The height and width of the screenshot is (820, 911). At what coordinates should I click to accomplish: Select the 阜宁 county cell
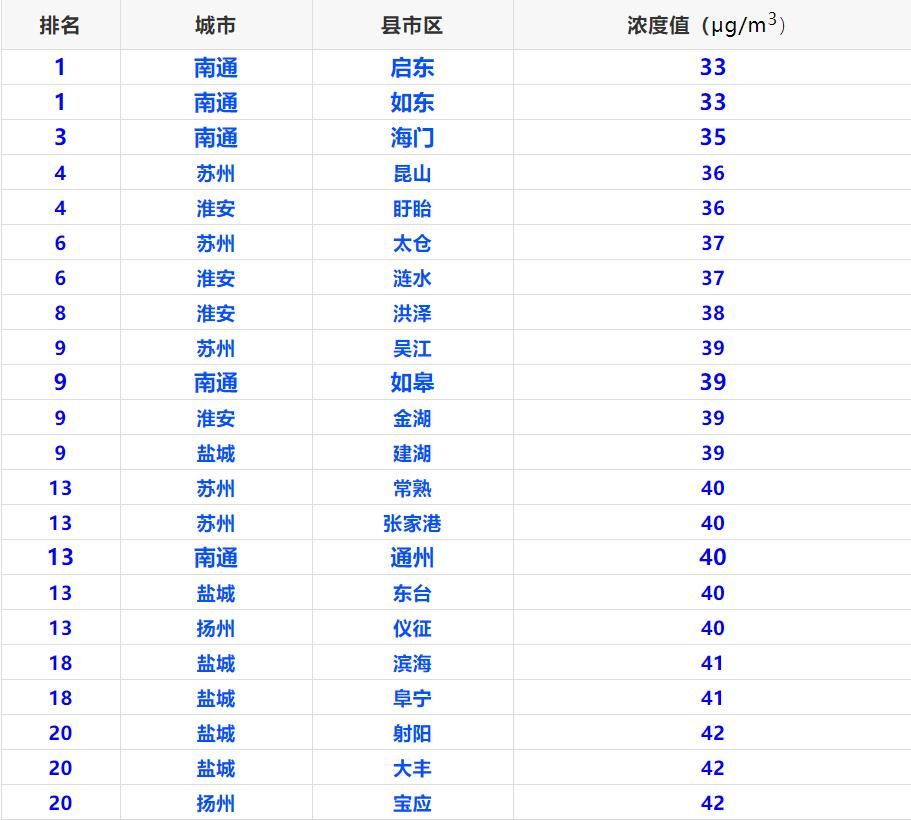412,698
